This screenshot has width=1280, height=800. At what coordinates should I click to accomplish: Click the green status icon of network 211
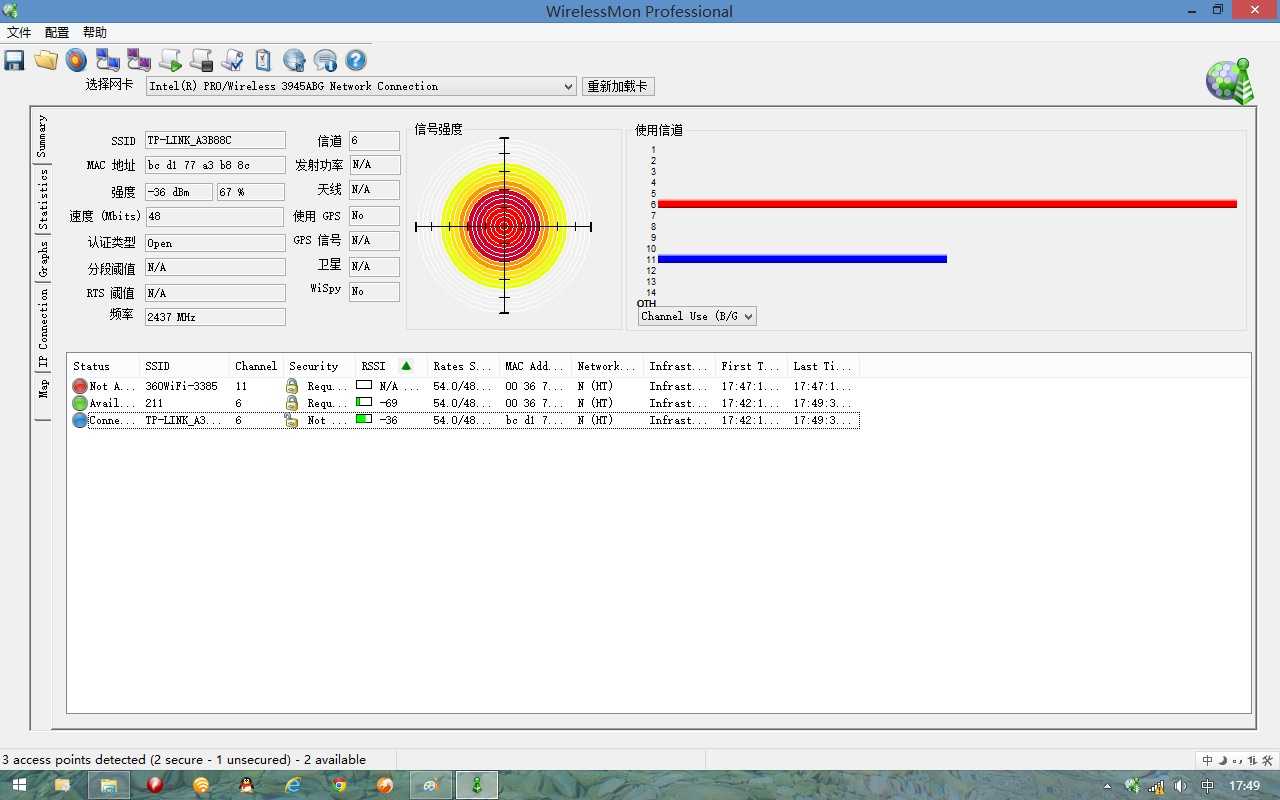(x=80, y=403)
